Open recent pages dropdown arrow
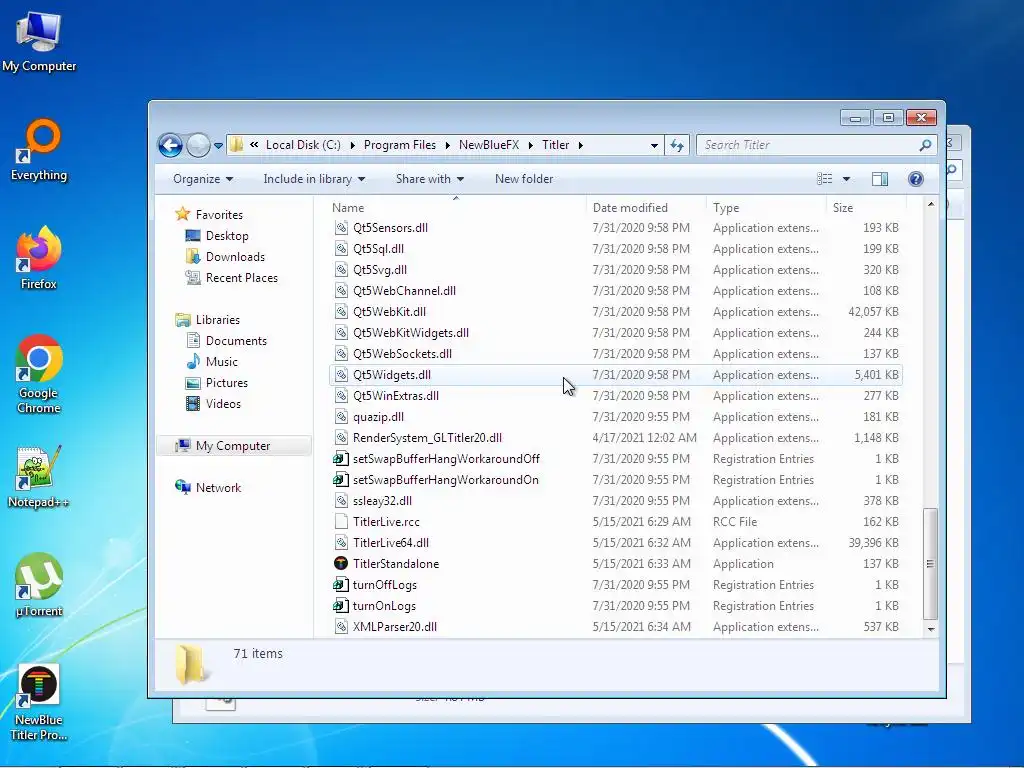Image resolution: width=1024 pixels, height=768 pixels. (x=218, y=146)
